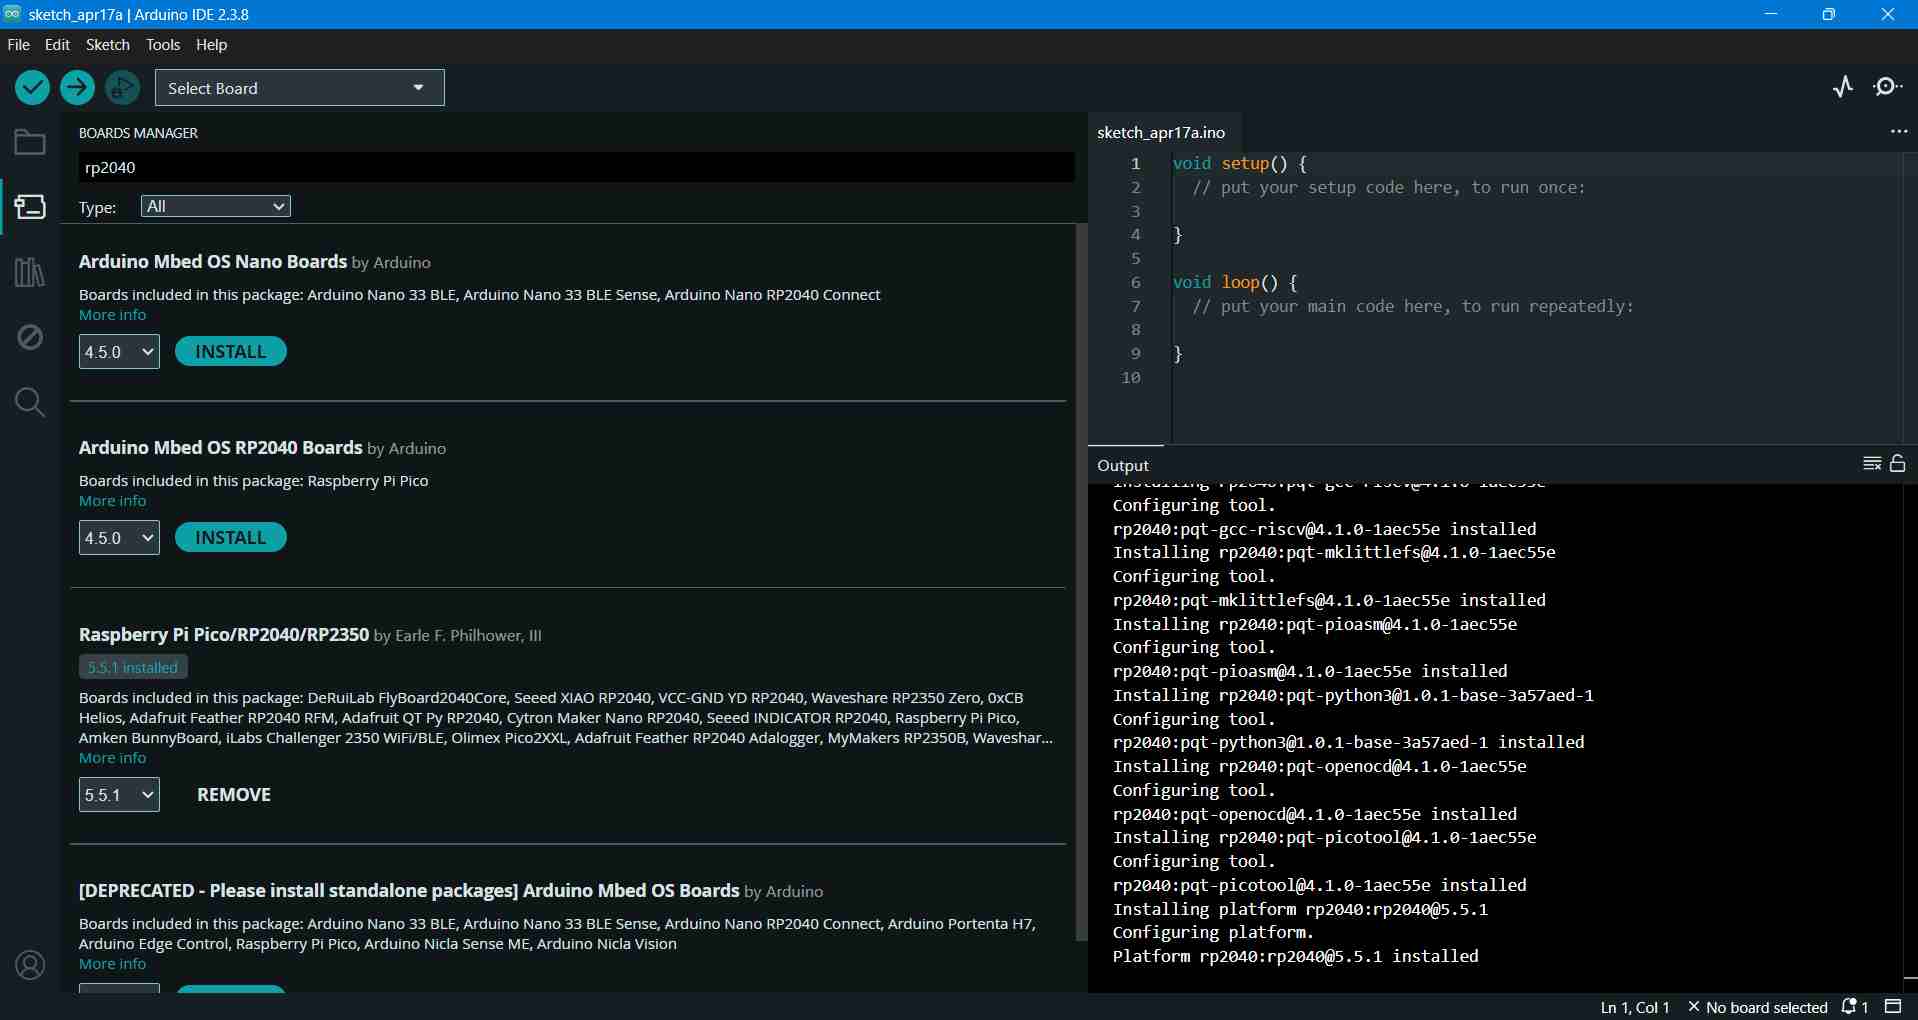Click the BOARDS MANAGER panel heading

tap(138, 133)
